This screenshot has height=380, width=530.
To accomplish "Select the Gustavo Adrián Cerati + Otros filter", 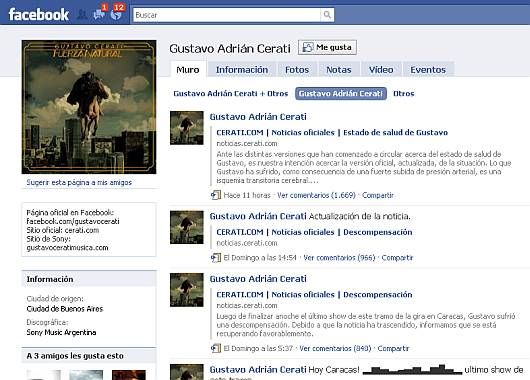I will (231, 94).
